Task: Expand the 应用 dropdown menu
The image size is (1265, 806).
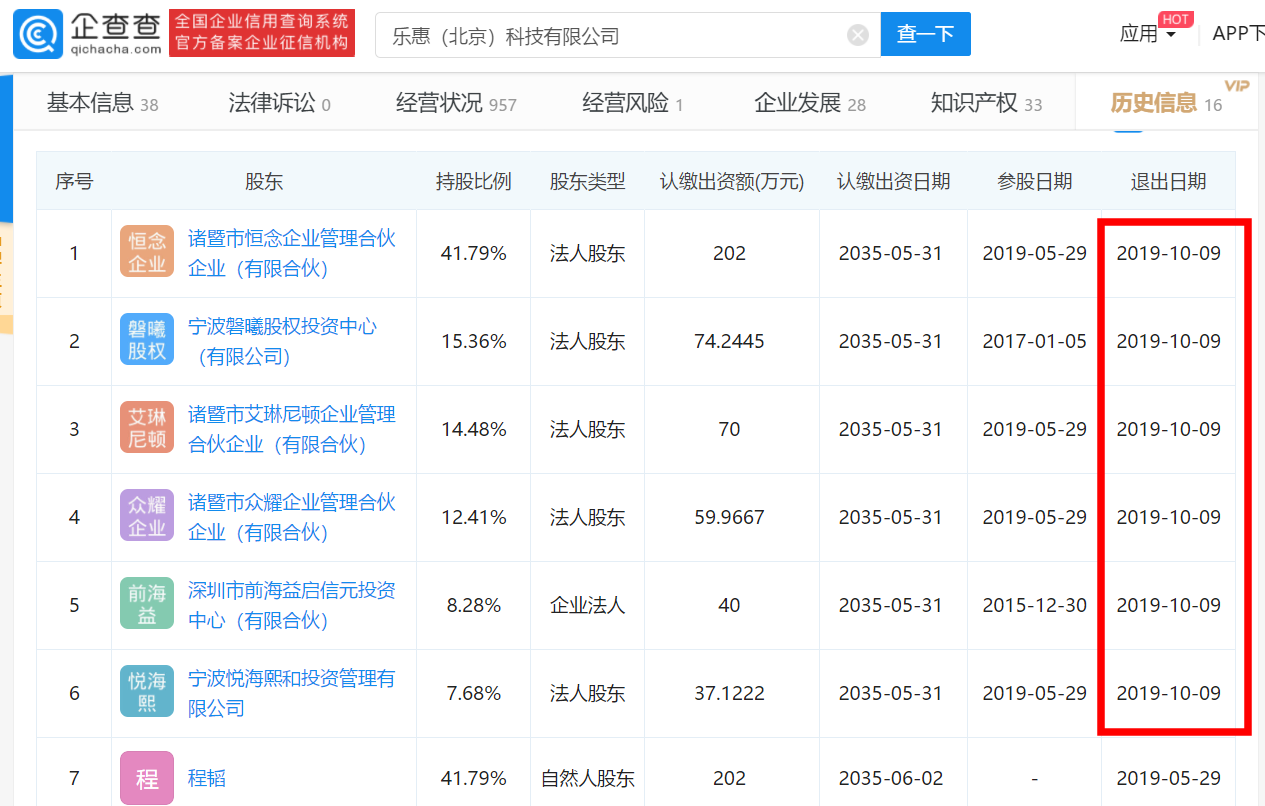Action: click(x=1147, y=34)
